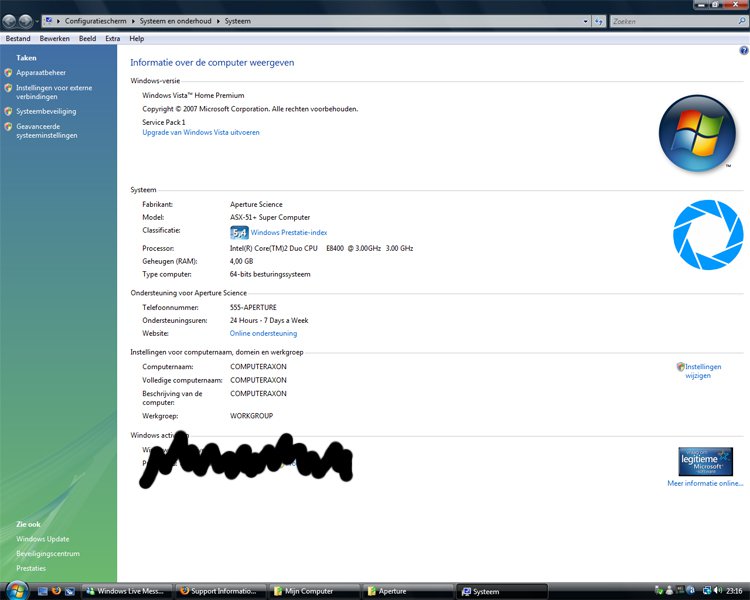
Task: Launch Firefox from the quick launch bar
Action: point(56,591)
